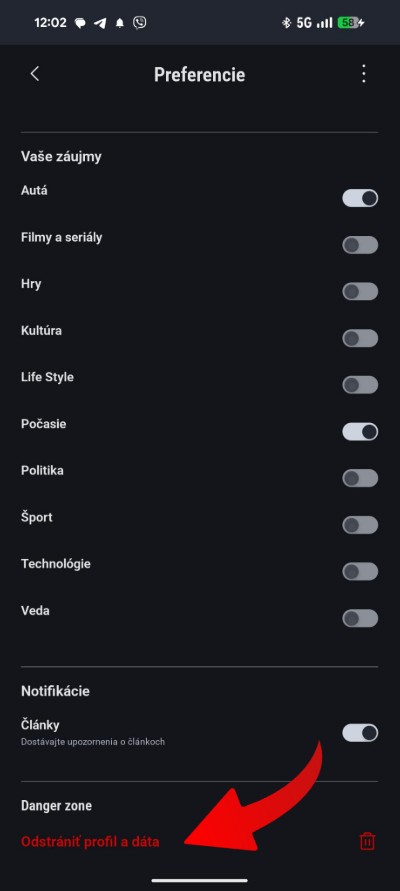Tap the battery indicator icon
The width and height of the screenshot is (400, 891).
351,23
